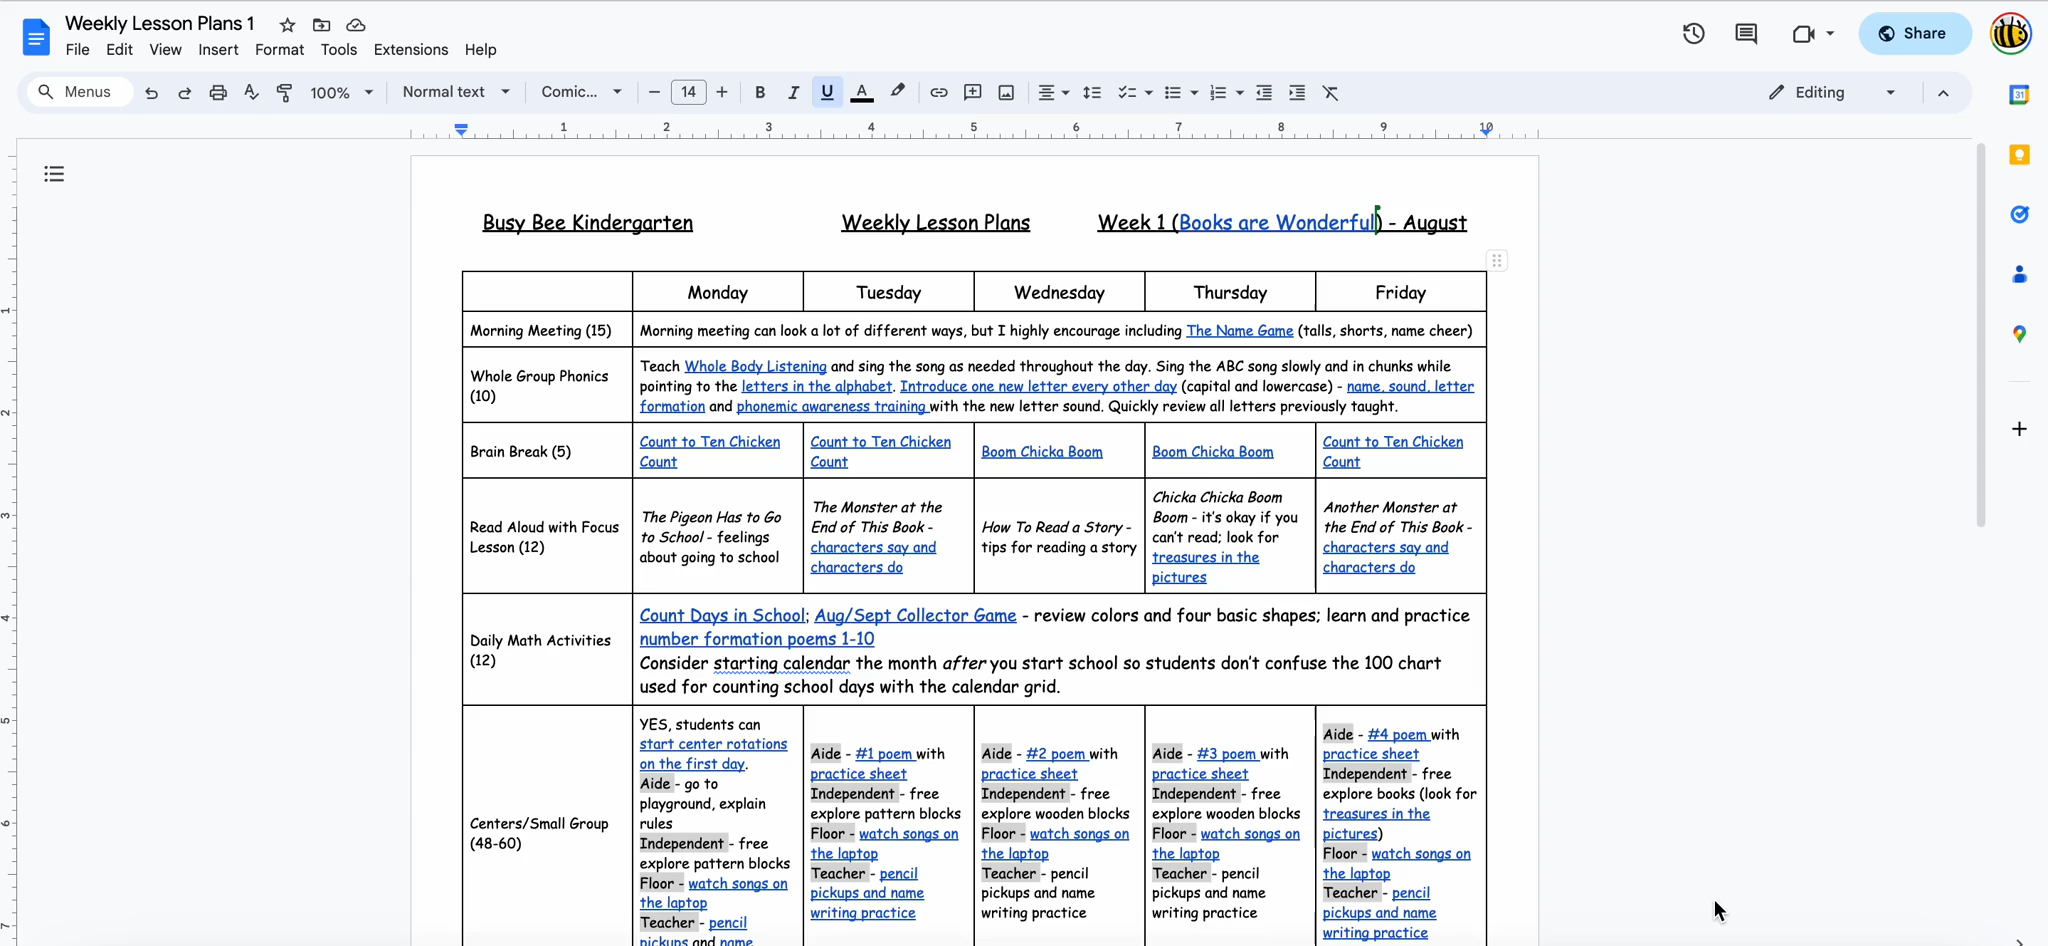Toggle italic formatting
The image size is (2048, 946).
pyautogui.click(x=793, y=92)
